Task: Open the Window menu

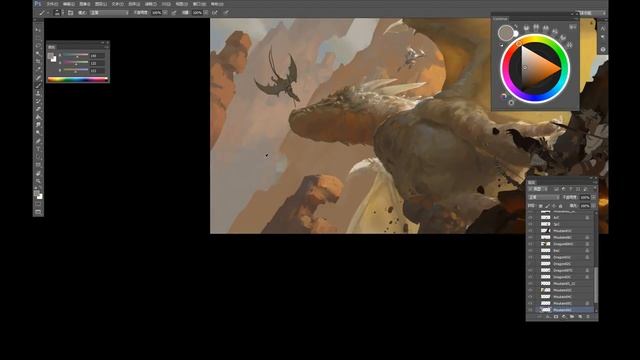Action: point(199,4)
